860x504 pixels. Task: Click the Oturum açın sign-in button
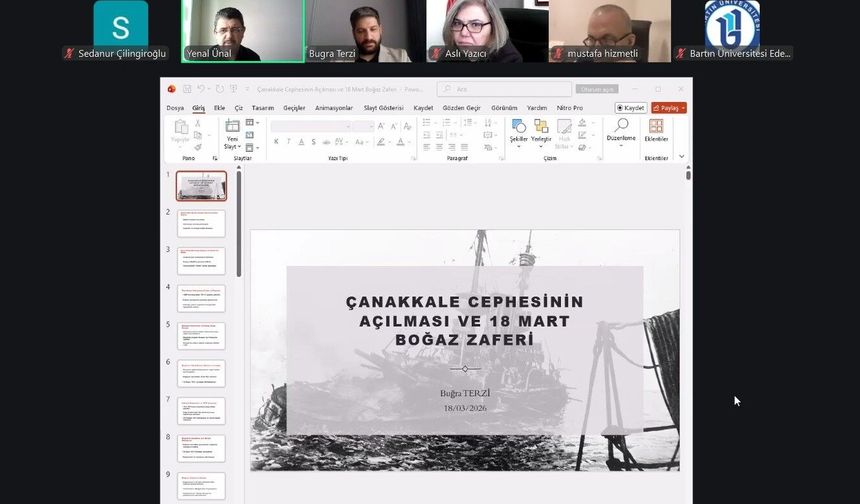coord(597,89)
